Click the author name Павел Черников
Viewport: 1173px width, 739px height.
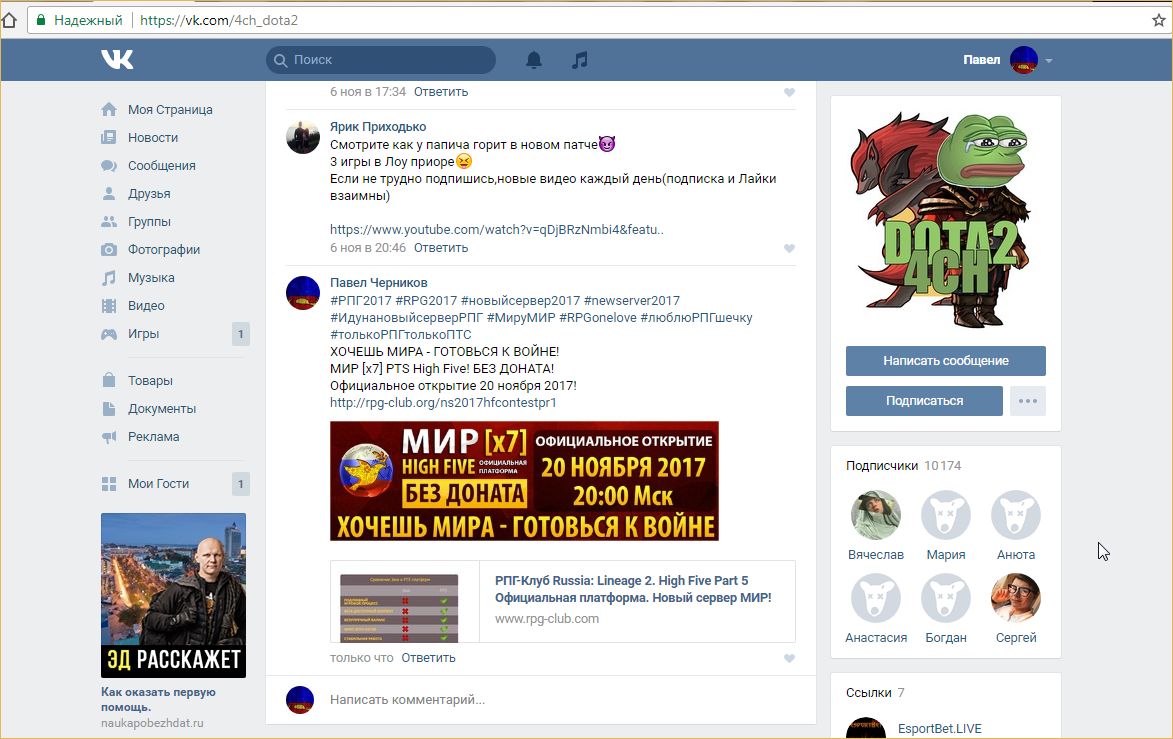click(x=379, y=283)
